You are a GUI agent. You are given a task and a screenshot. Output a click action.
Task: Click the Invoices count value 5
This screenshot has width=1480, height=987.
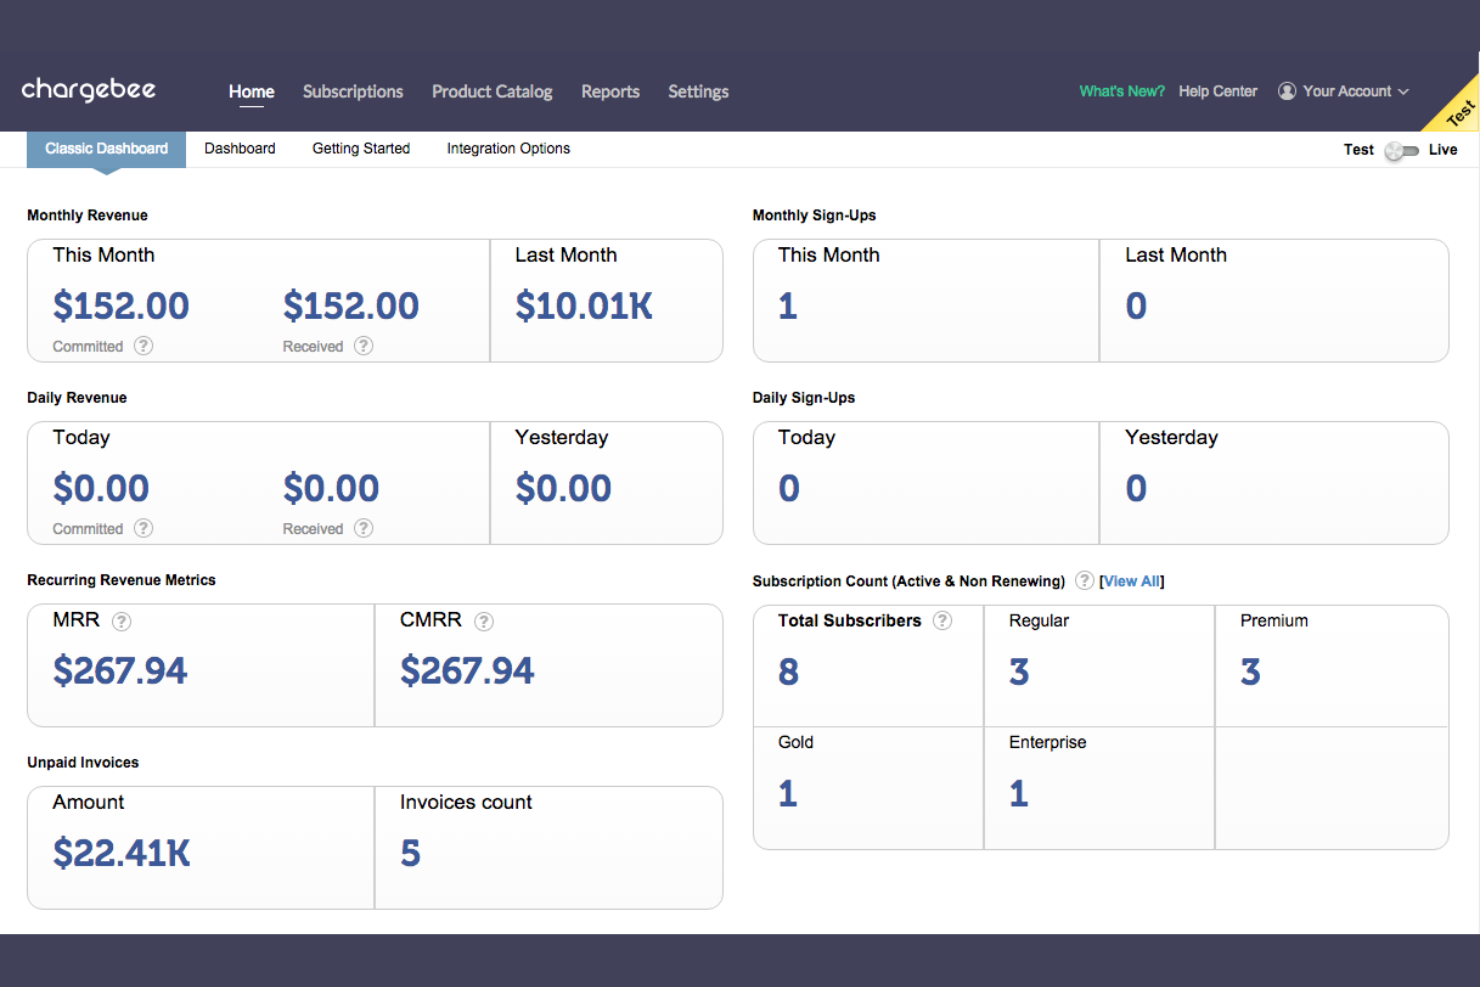(410, 853)
